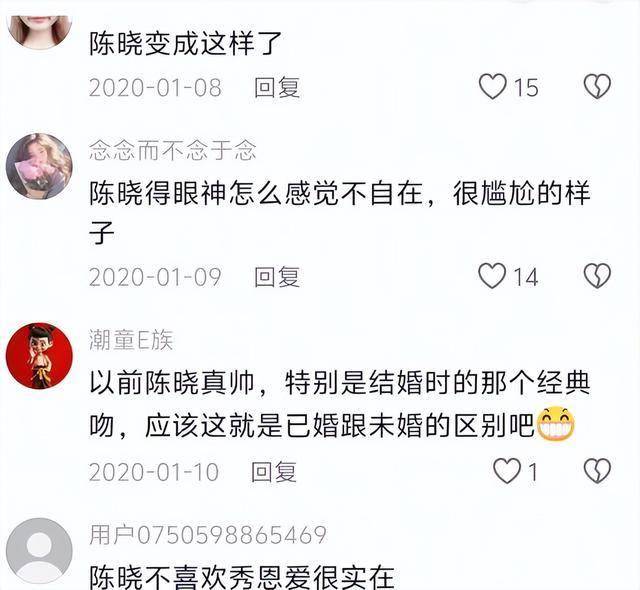Viewport: 640px width, 590px height.
Task: Reply to the 2020-01-09 comment
Action: coord(277,277)
